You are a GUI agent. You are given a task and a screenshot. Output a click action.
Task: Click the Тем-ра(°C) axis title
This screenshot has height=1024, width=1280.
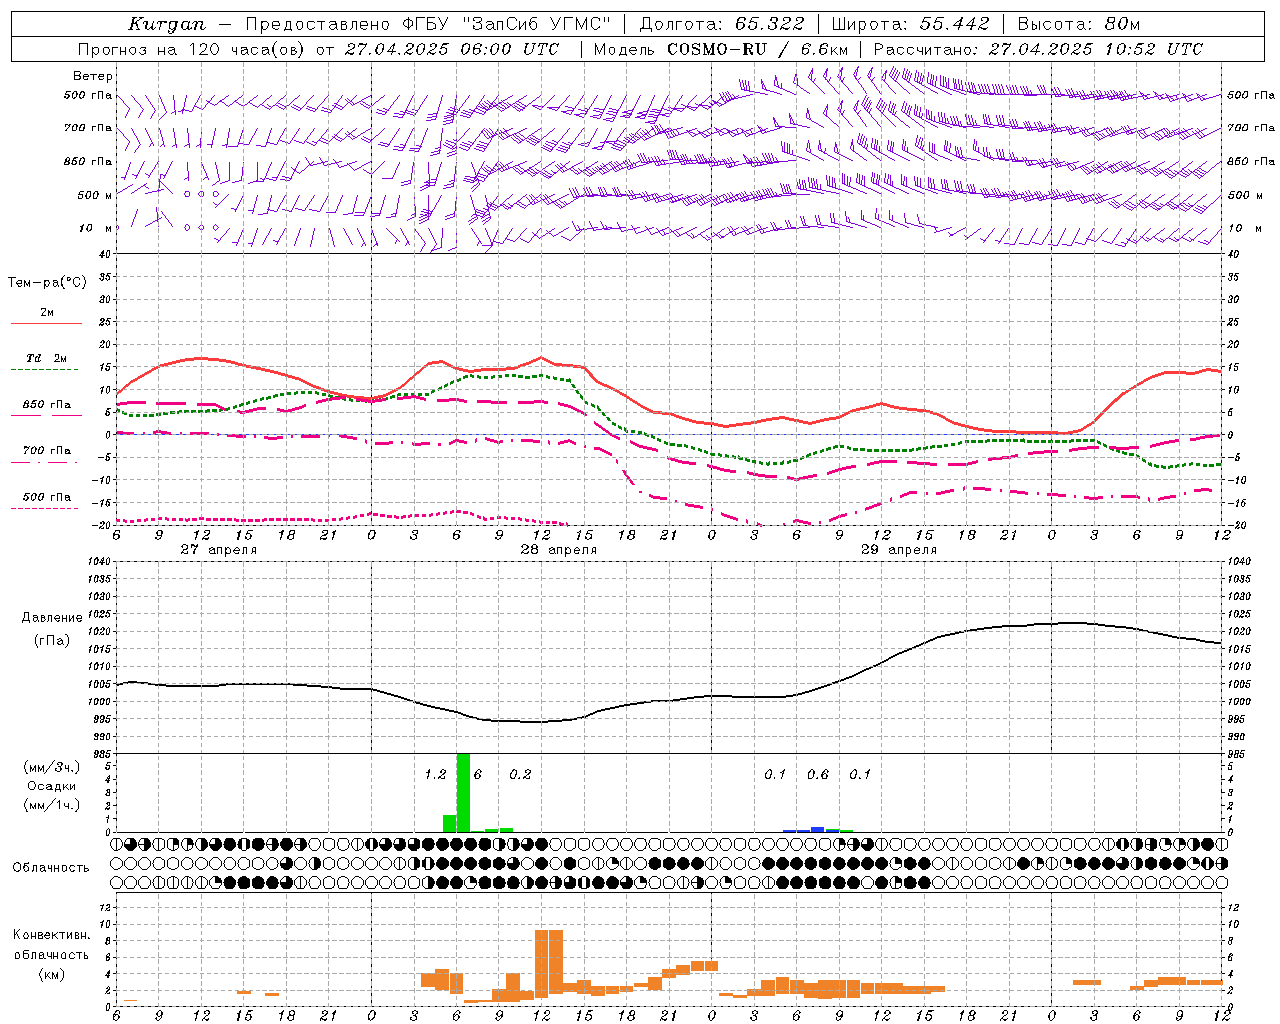click(x=47, y=283)
